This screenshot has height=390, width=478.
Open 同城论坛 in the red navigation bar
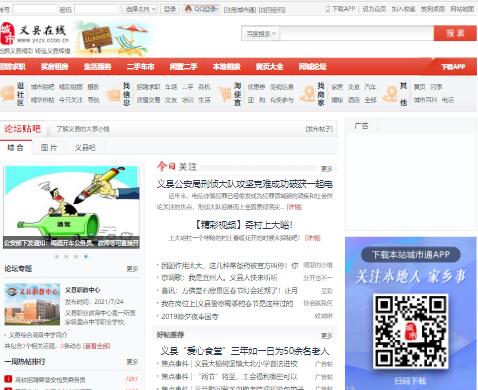click(312, 67)
